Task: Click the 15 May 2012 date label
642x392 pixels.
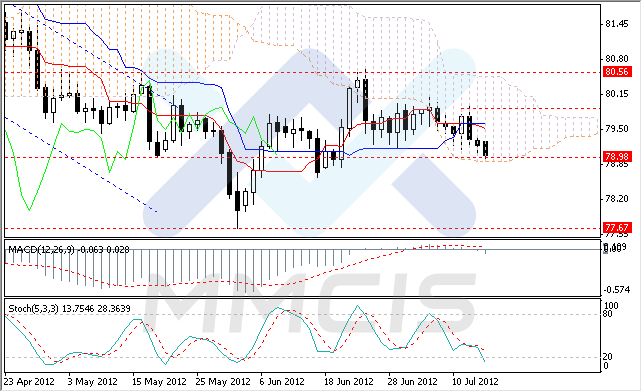Action: point(159,382)
